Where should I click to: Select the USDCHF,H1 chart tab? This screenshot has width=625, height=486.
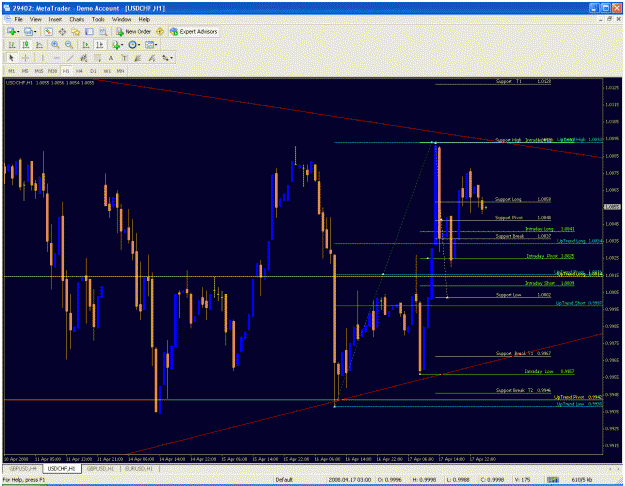61,468
